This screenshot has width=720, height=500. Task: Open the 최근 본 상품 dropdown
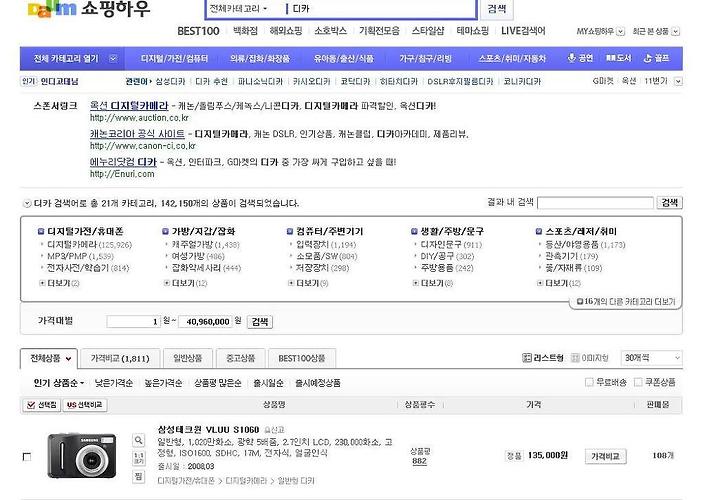pyautogui.click(x=656, y=31)
